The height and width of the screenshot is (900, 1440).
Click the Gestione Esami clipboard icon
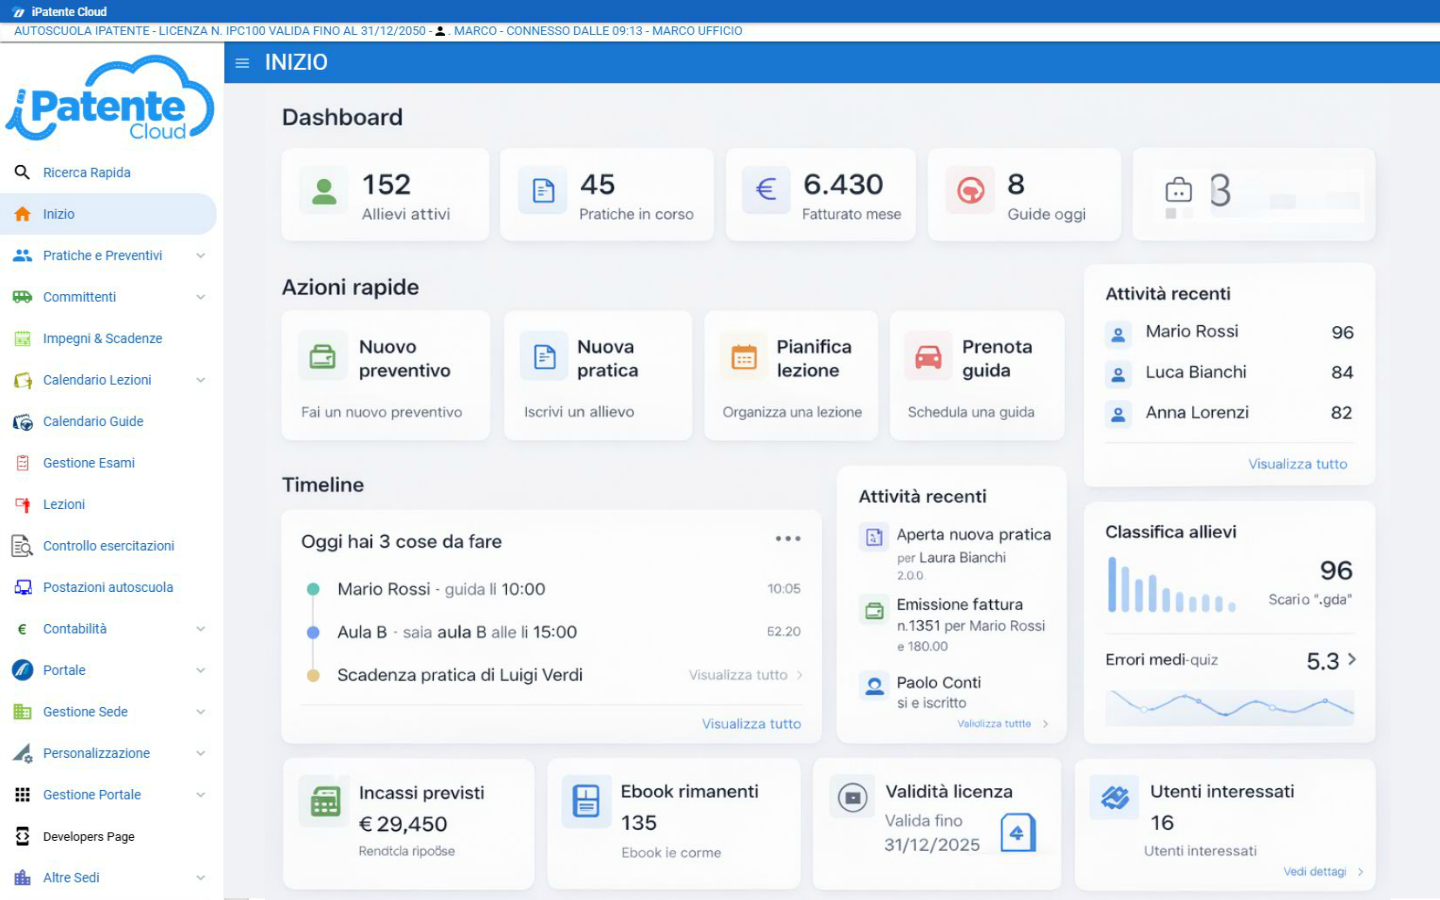click(22, 462)
